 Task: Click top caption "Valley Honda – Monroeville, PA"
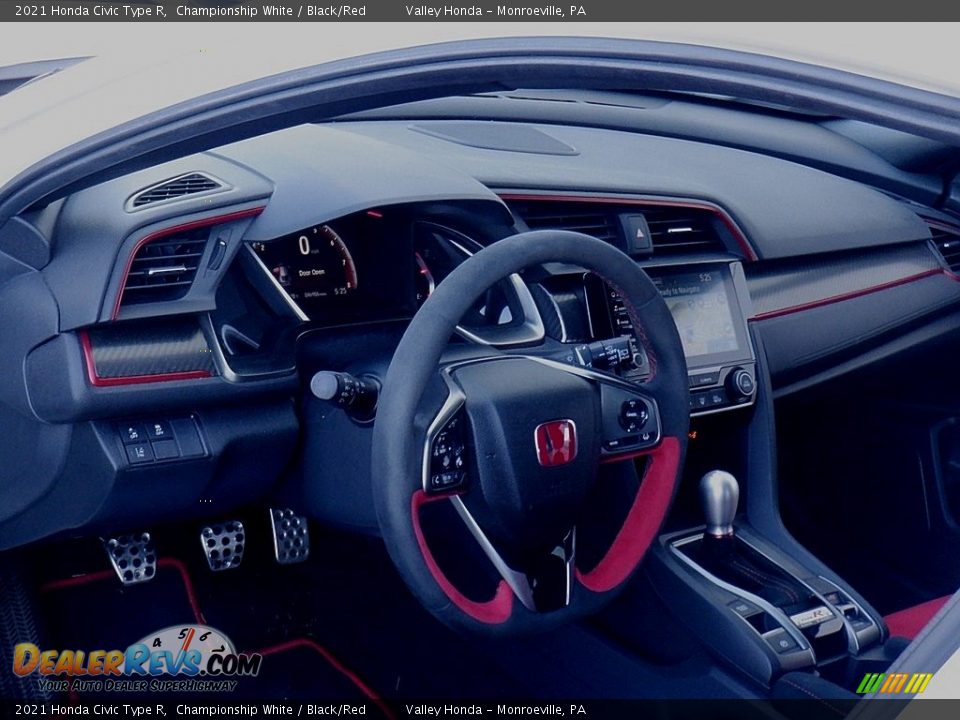click(x=495, y=10)
